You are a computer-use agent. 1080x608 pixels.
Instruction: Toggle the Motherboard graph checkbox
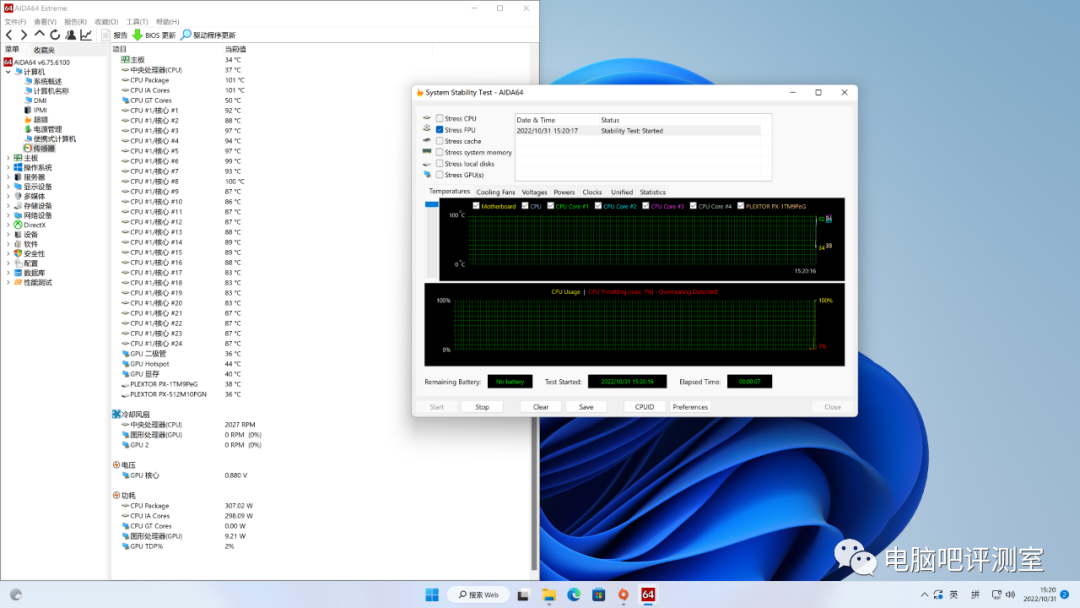pyautogui.click(x=476, y=206)
